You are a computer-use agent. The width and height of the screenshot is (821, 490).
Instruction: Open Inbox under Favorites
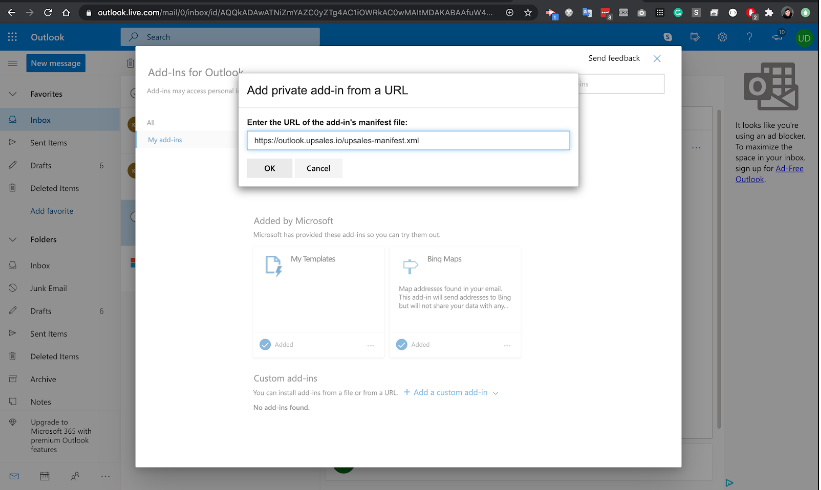click(60, 120)
